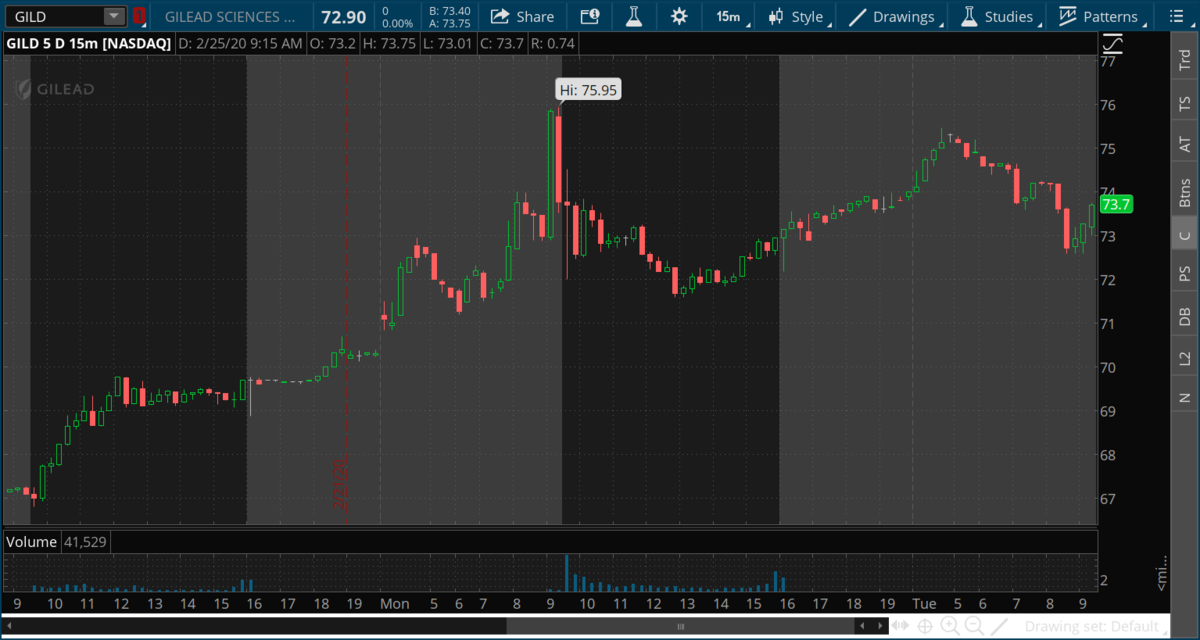Click the flask icon beside the gear
The height and width of the screenshot is (640, 1200).
(x=633, y=16)
